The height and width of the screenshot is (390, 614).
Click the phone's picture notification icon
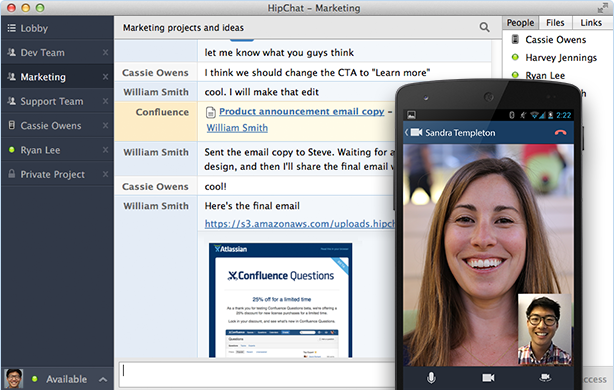pos(411,115)
